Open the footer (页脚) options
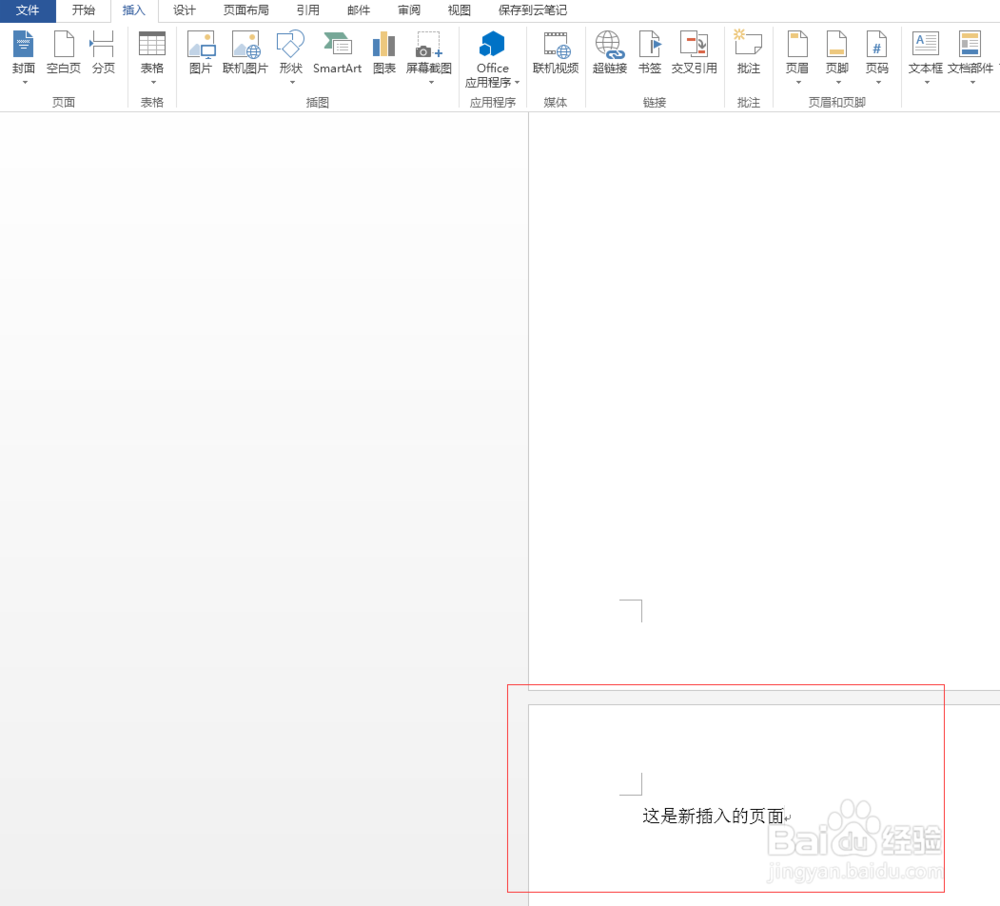This screenshot has width=1000, height=906. point(837,53)
